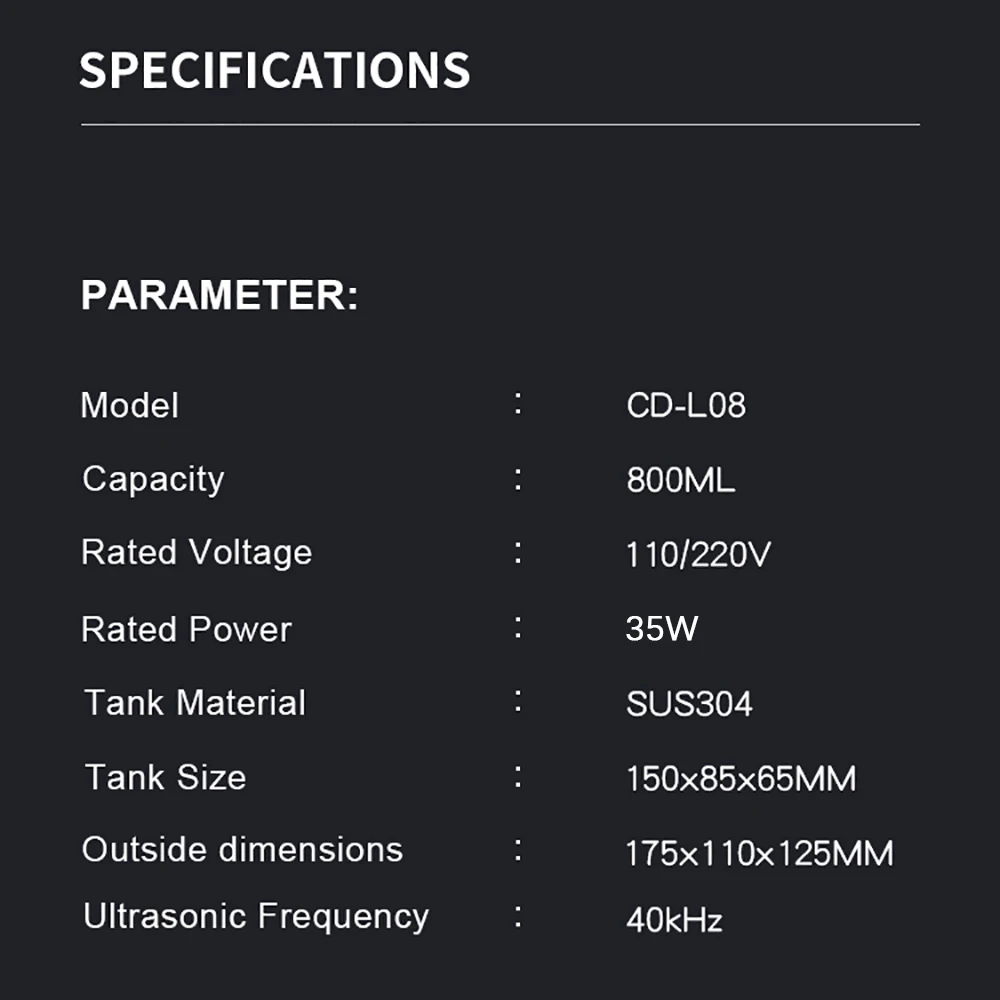1000x1000 pixels.
Task: Select the 150x85x65MM tank size value
Action: (741, 779)
